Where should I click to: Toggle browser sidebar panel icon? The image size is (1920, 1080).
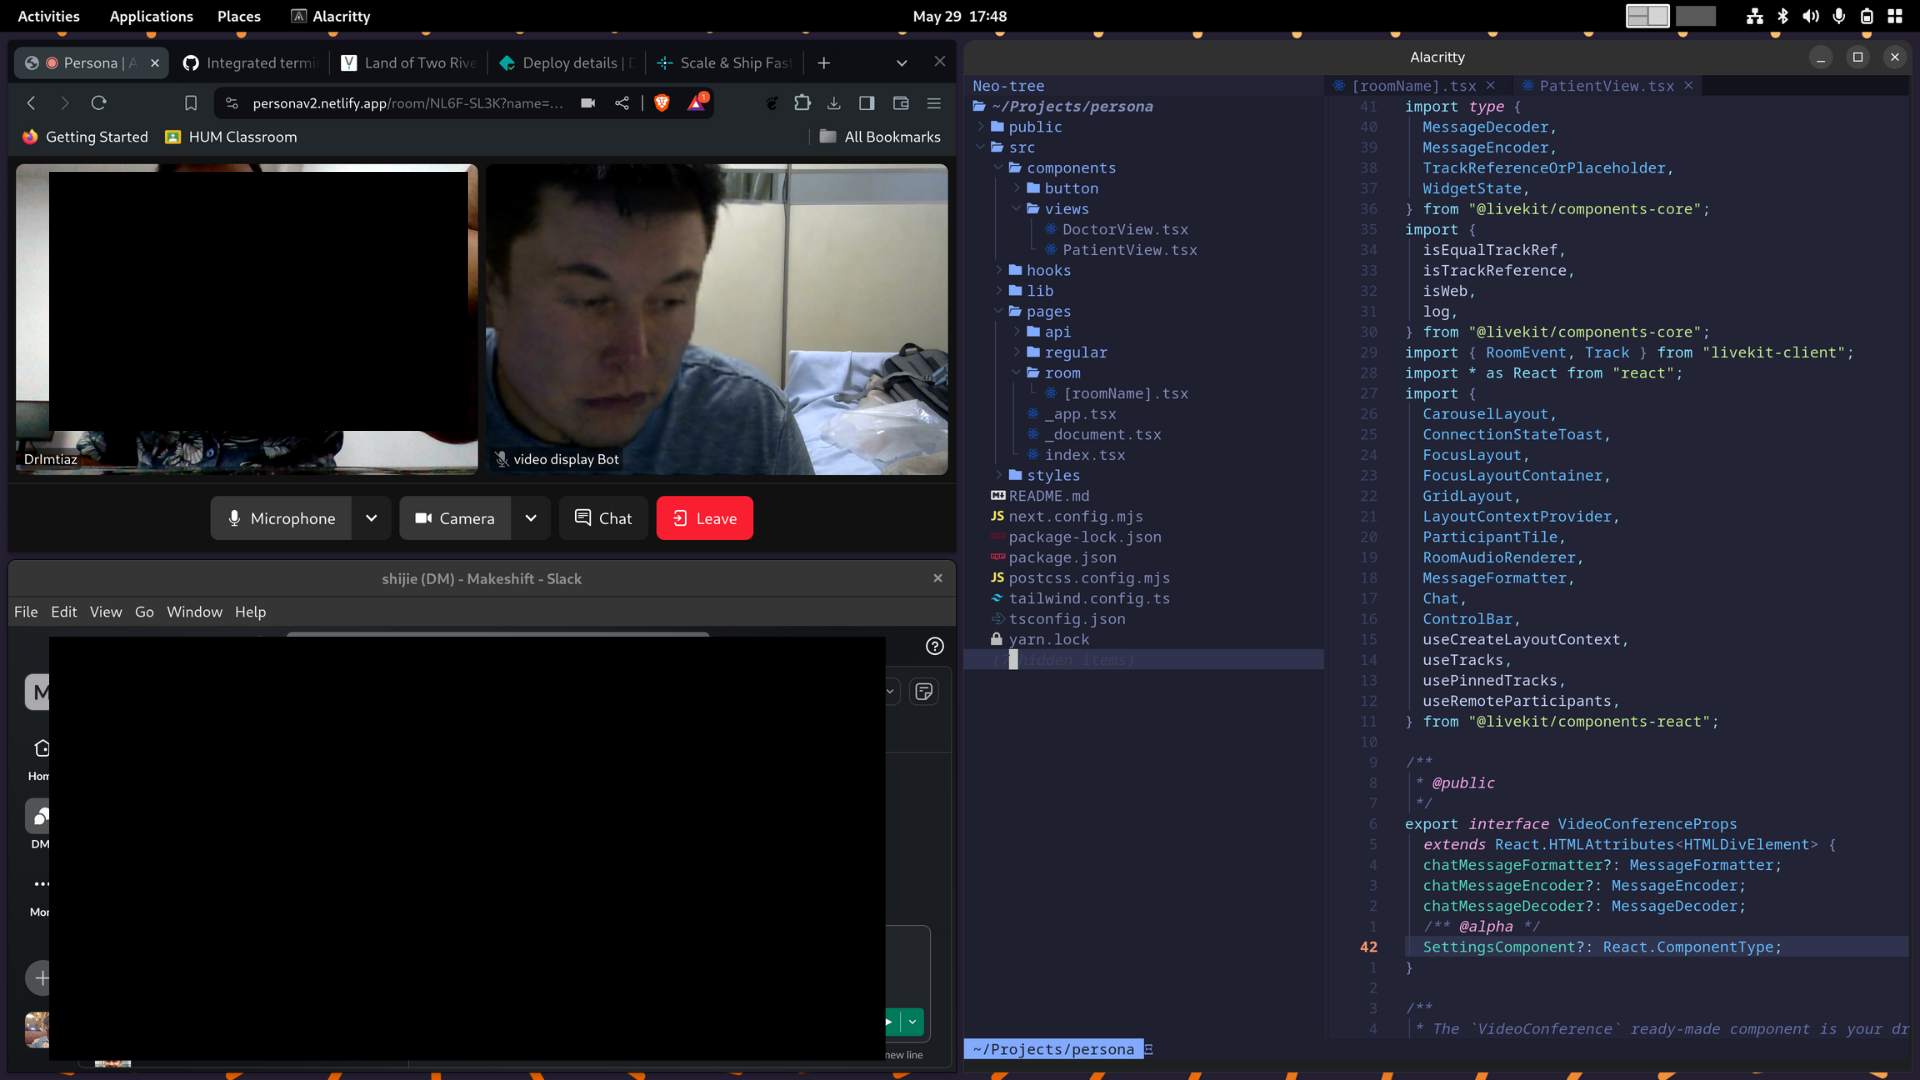[867, 103]
